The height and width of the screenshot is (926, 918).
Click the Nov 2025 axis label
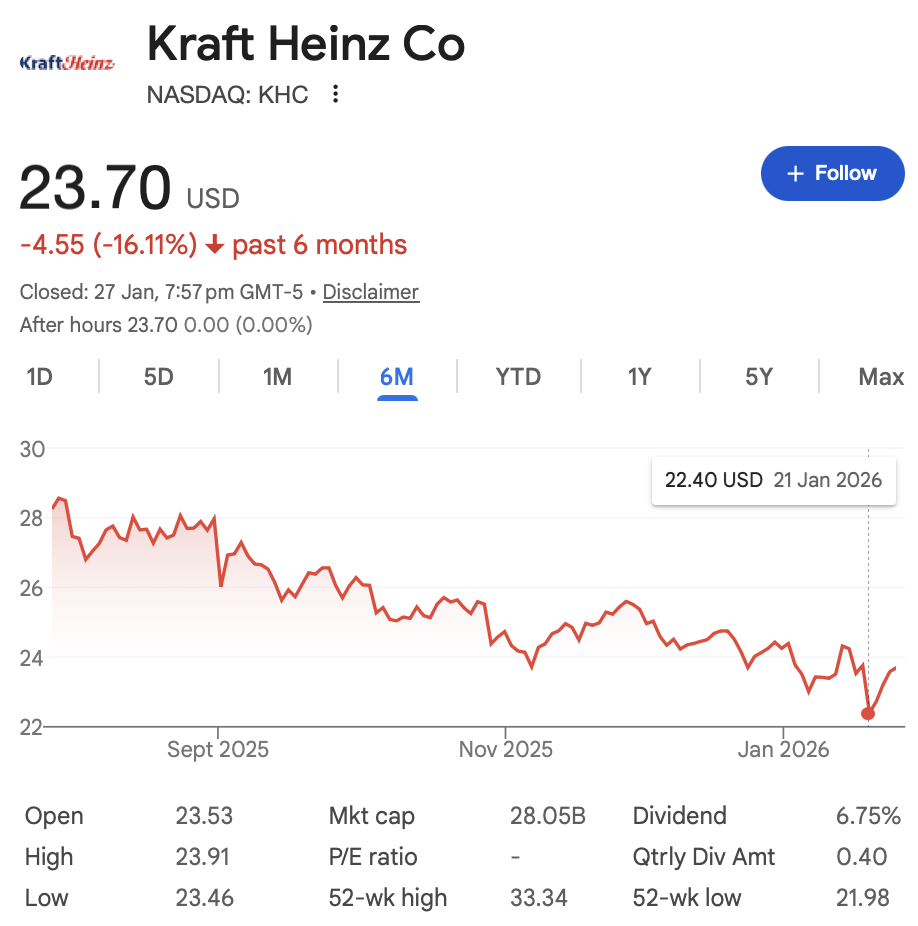(506, 749)
